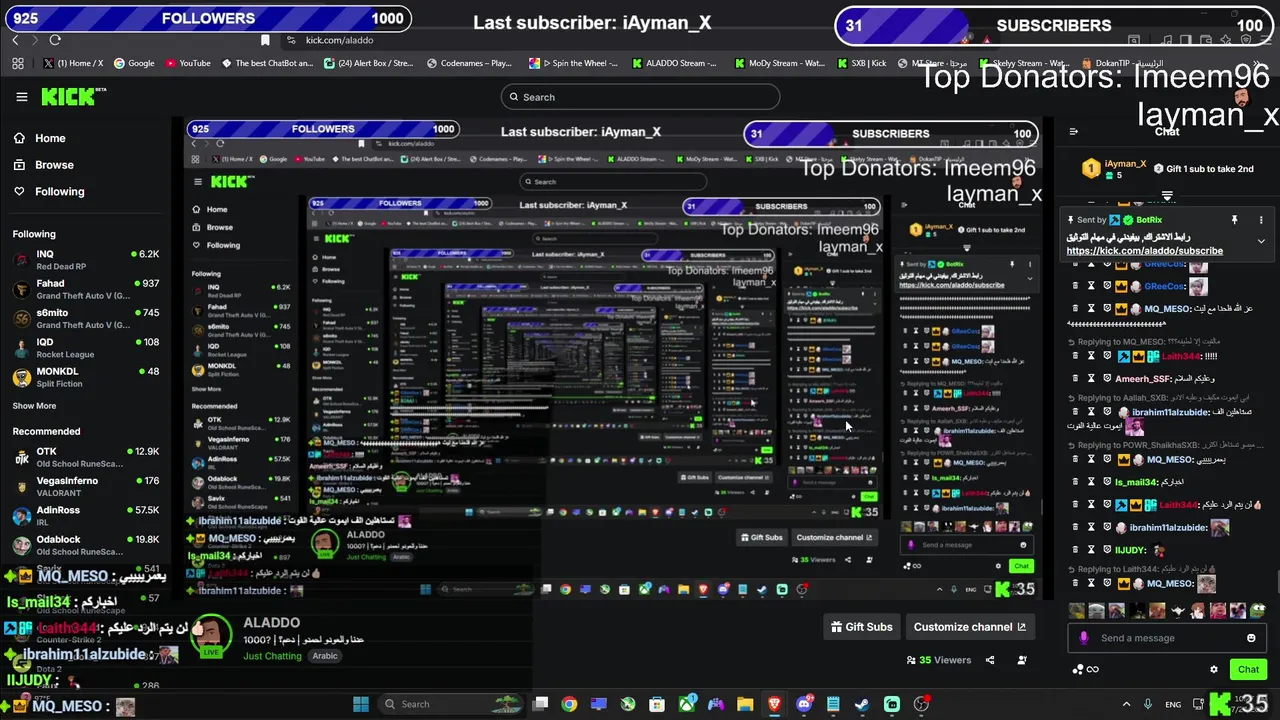
Task: Expand the gift leaderboard under iAyman_X
Action: click(x=1167, y=196)
